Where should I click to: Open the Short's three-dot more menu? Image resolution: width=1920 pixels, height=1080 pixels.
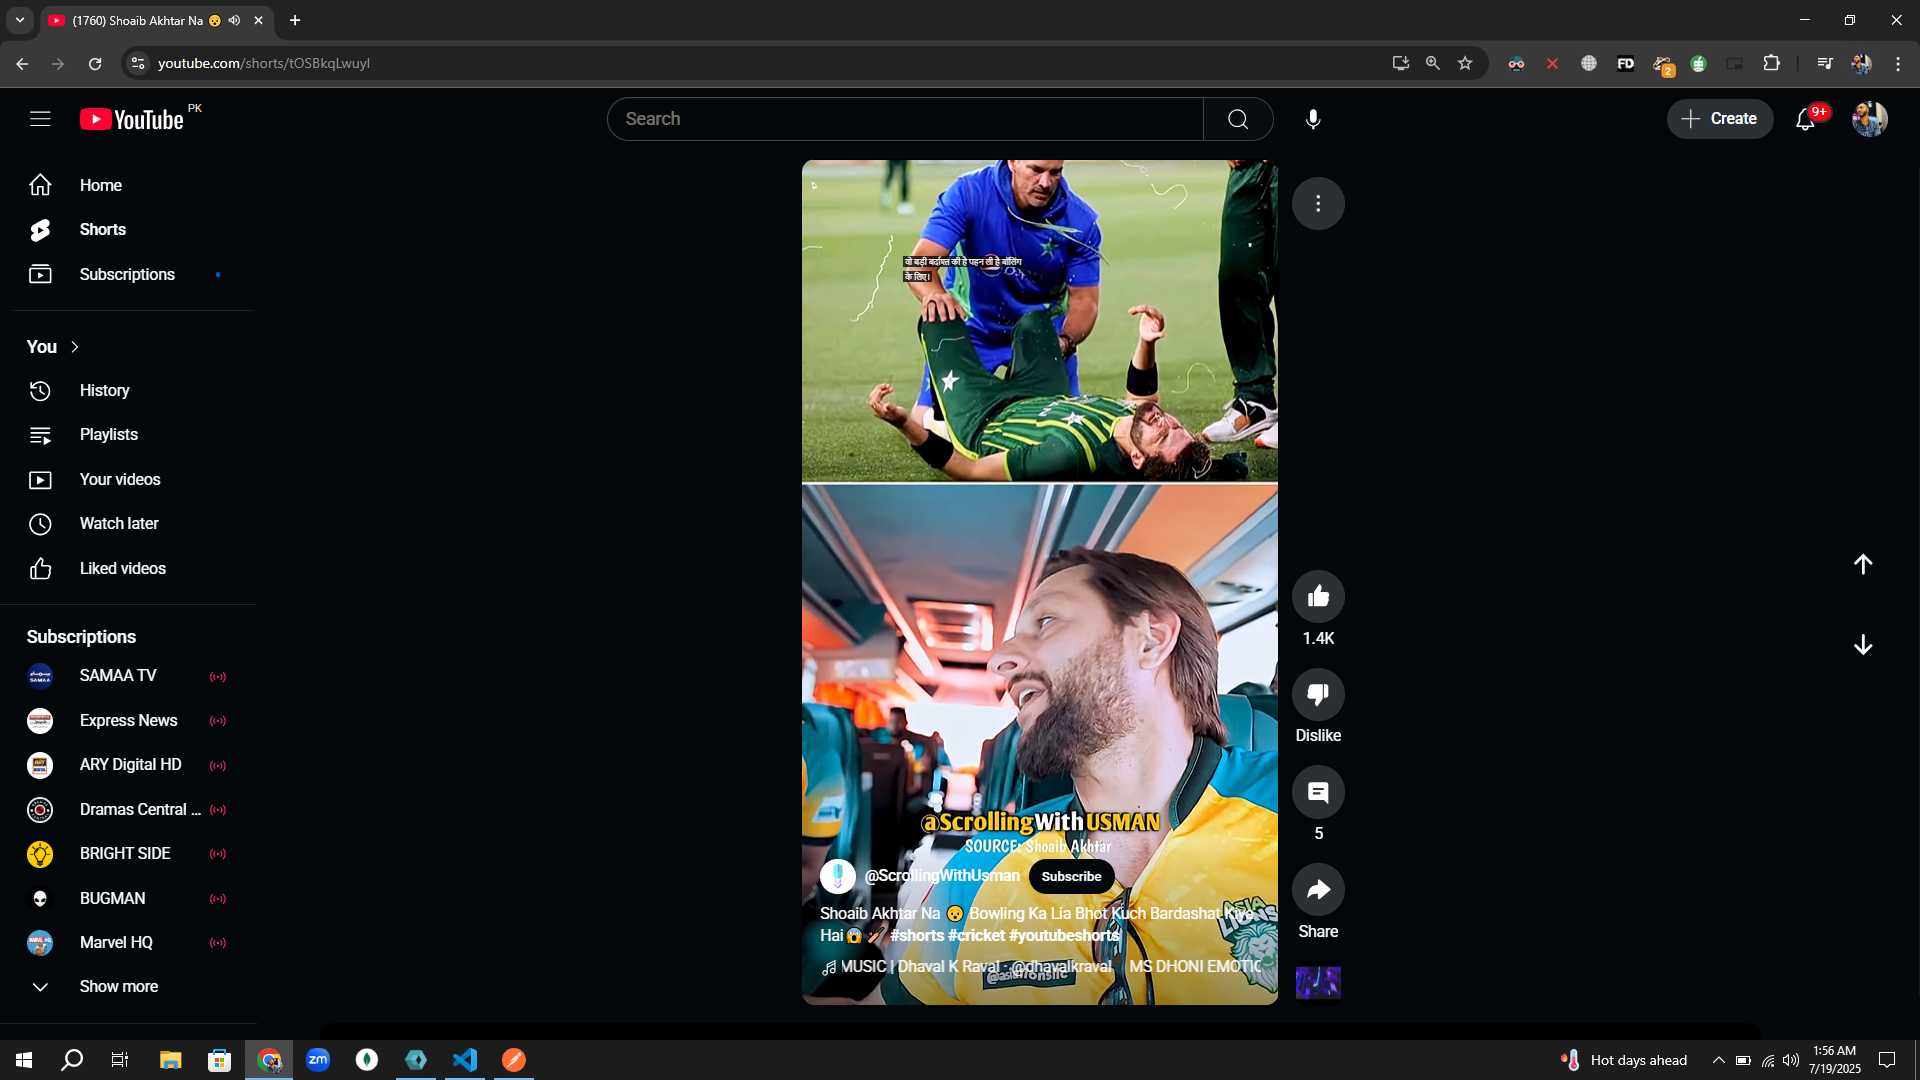pyautogui.click(x=1318, y=204)
